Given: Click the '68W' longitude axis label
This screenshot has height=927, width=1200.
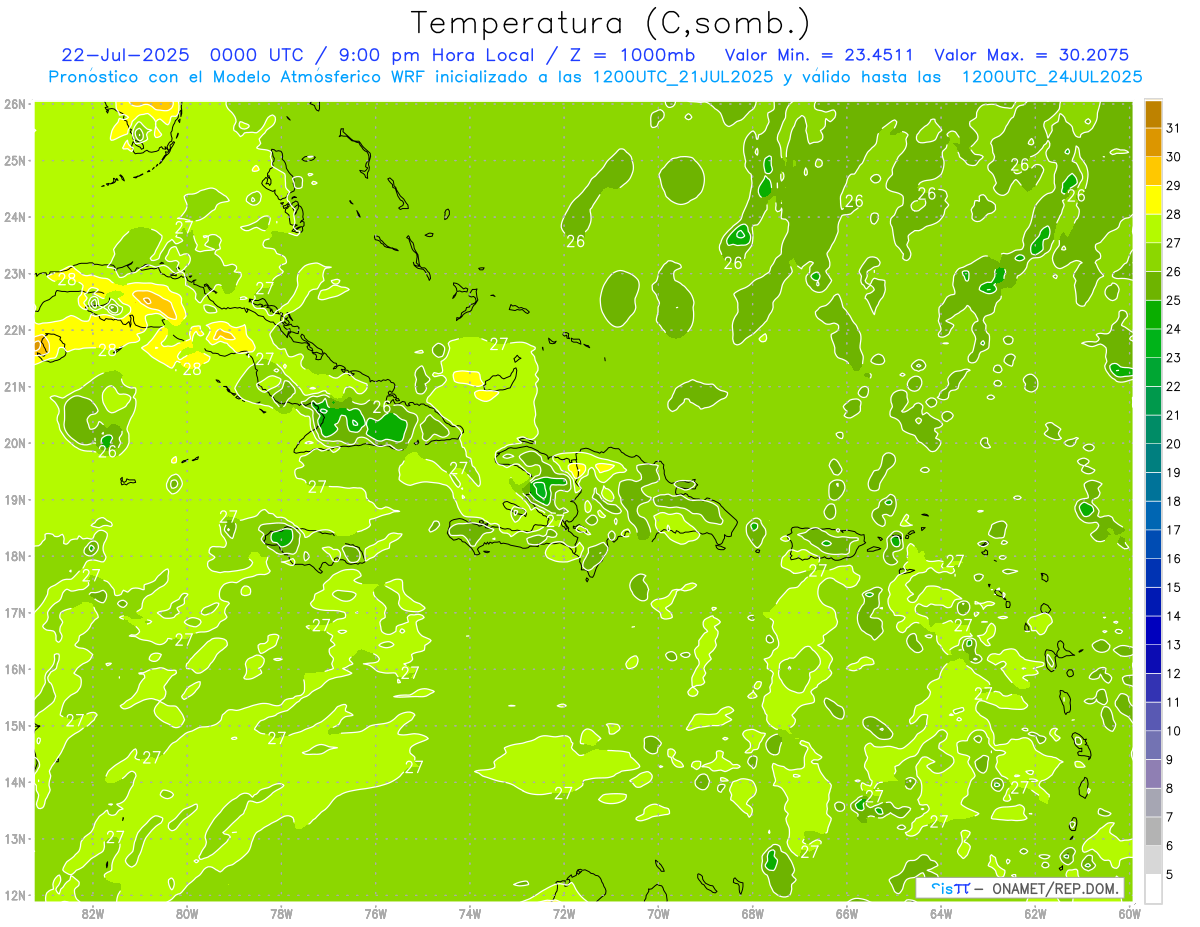Looking at the screenshot, I should (753, 913).
